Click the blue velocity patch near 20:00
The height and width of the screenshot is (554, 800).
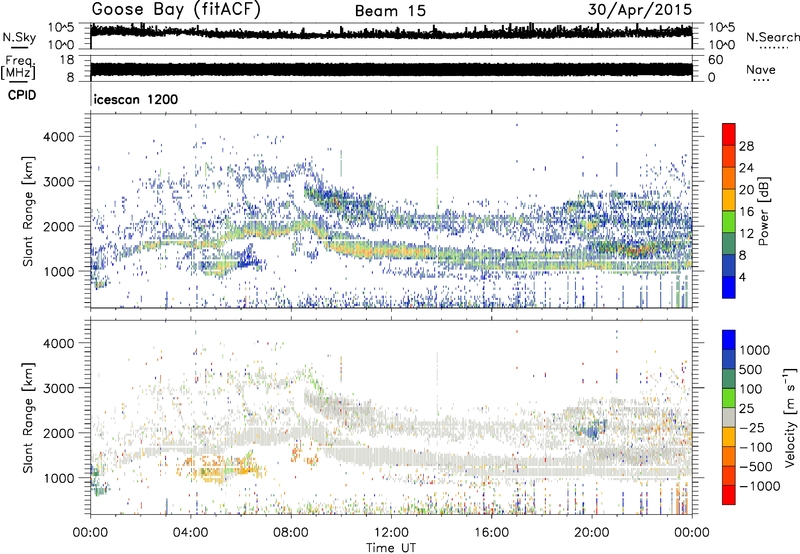coord(593,430)
